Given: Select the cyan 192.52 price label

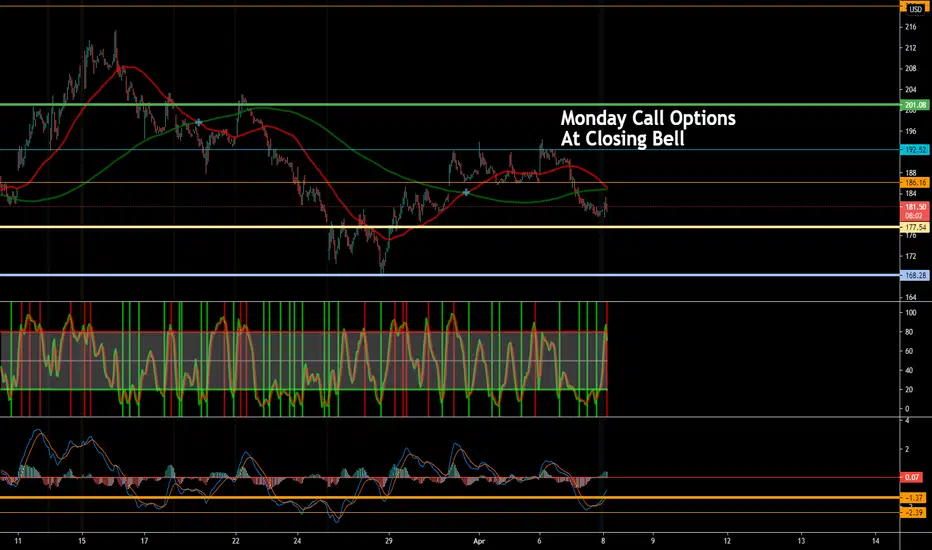Looking at the screenshot, I should tap(915, 150).
